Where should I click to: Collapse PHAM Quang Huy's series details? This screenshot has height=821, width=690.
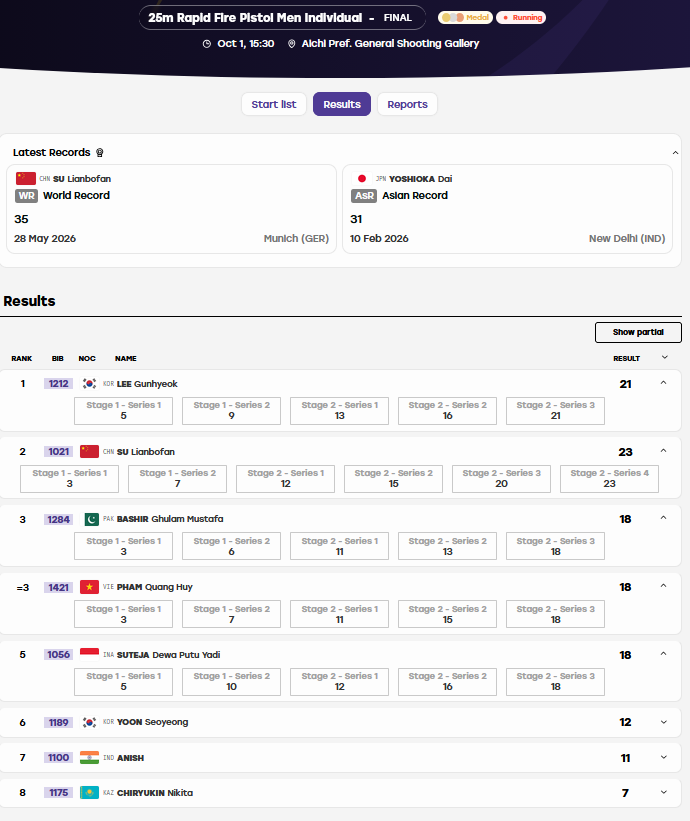click(663, 586)
